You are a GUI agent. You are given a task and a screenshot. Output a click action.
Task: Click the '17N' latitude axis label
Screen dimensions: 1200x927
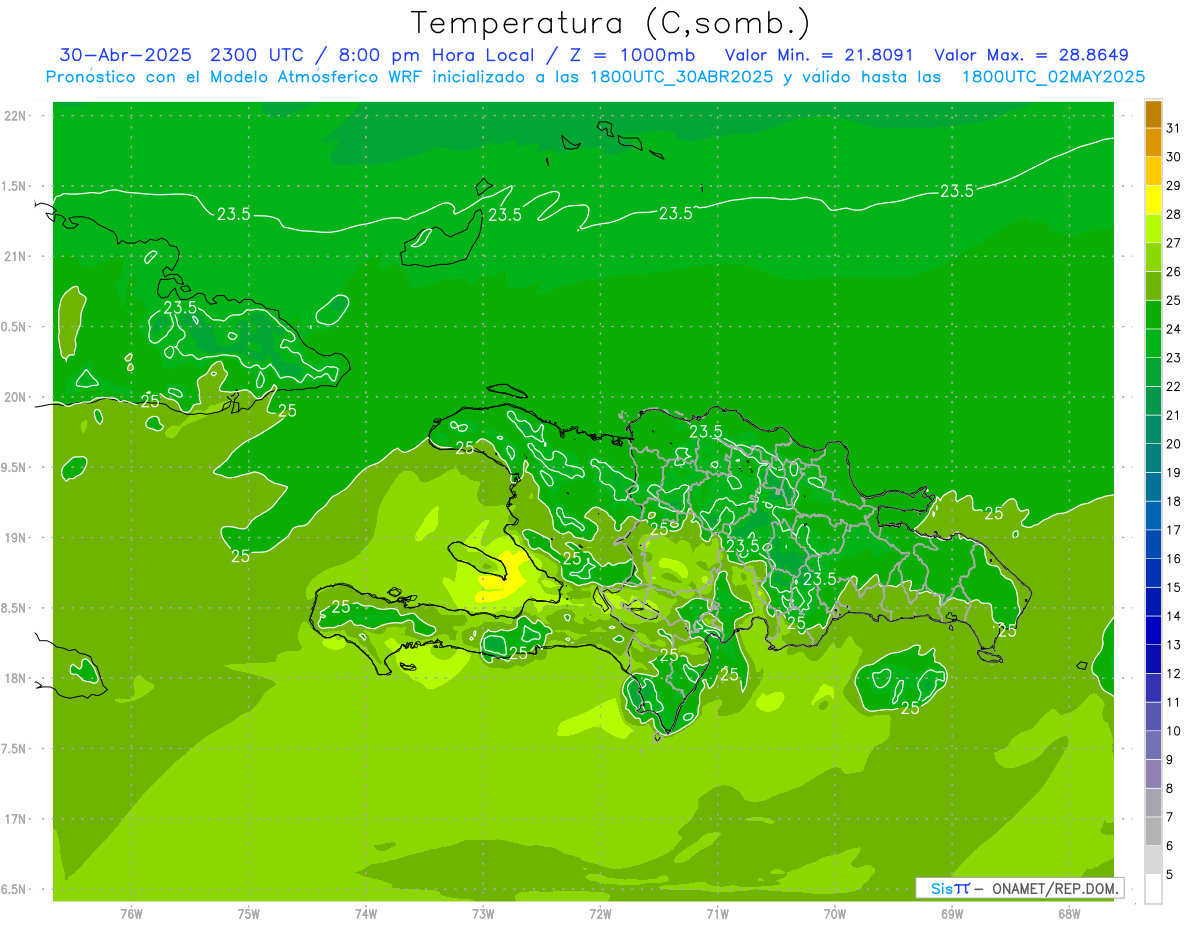click(x=16, y=819)
